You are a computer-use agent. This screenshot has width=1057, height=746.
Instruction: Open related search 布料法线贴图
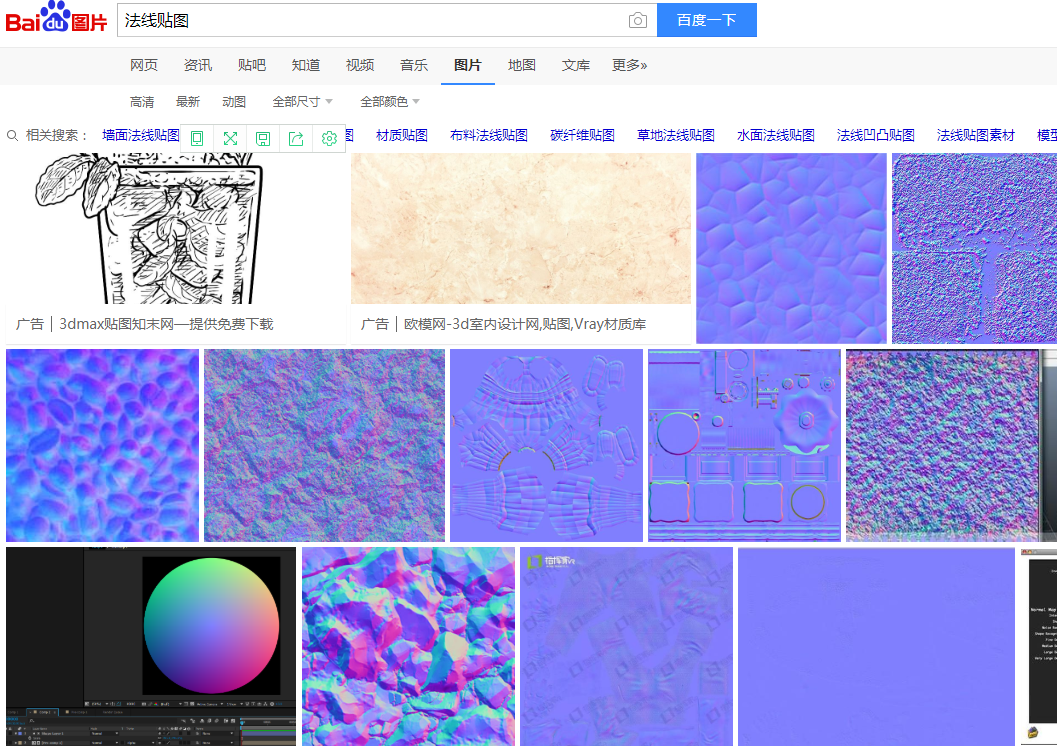click(489, 135)
